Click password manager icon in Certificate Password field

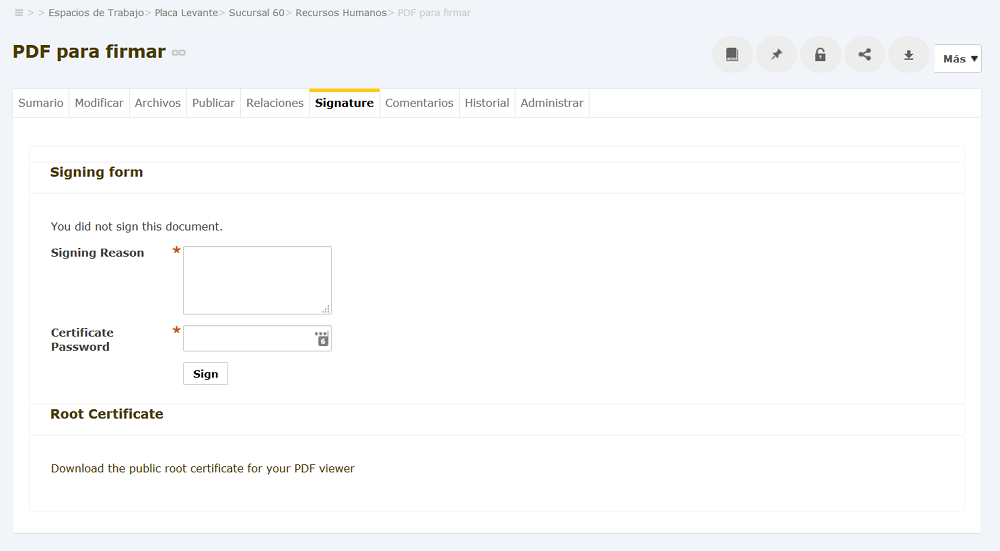coord(322,339)
